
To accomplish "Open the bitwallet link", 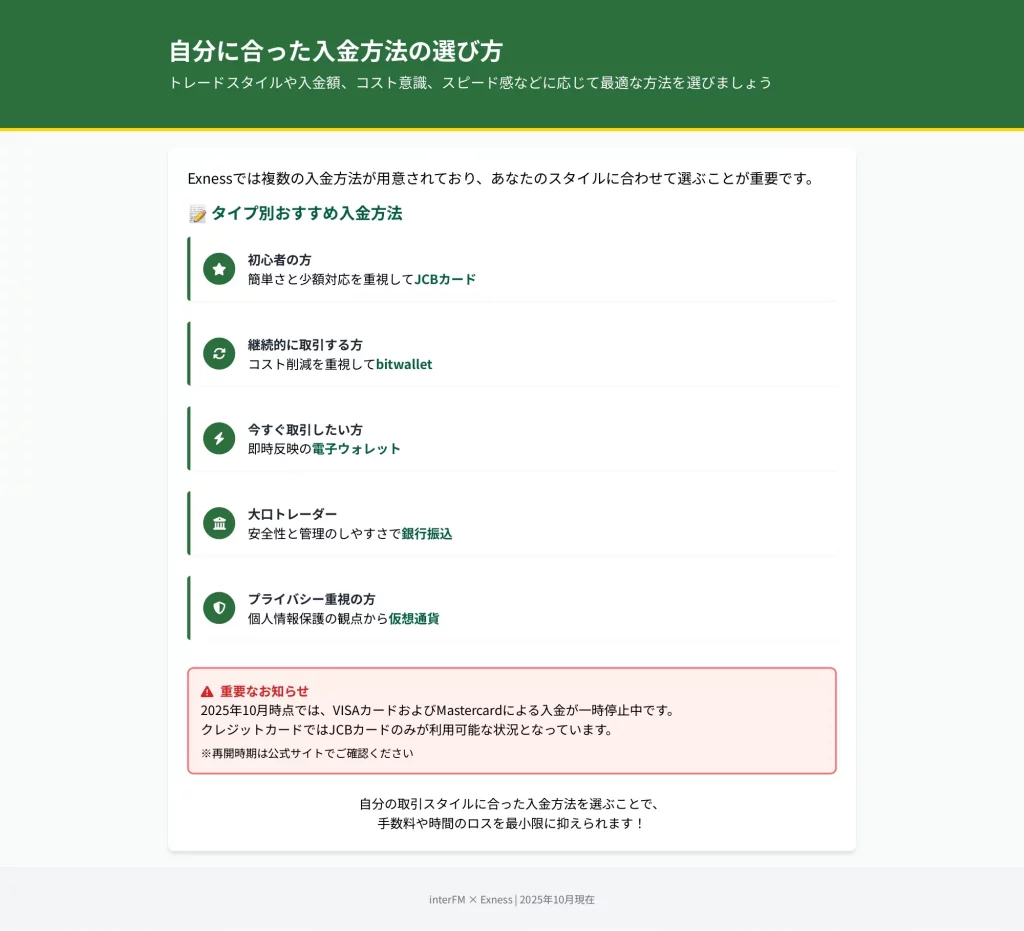I will point(404,364).
